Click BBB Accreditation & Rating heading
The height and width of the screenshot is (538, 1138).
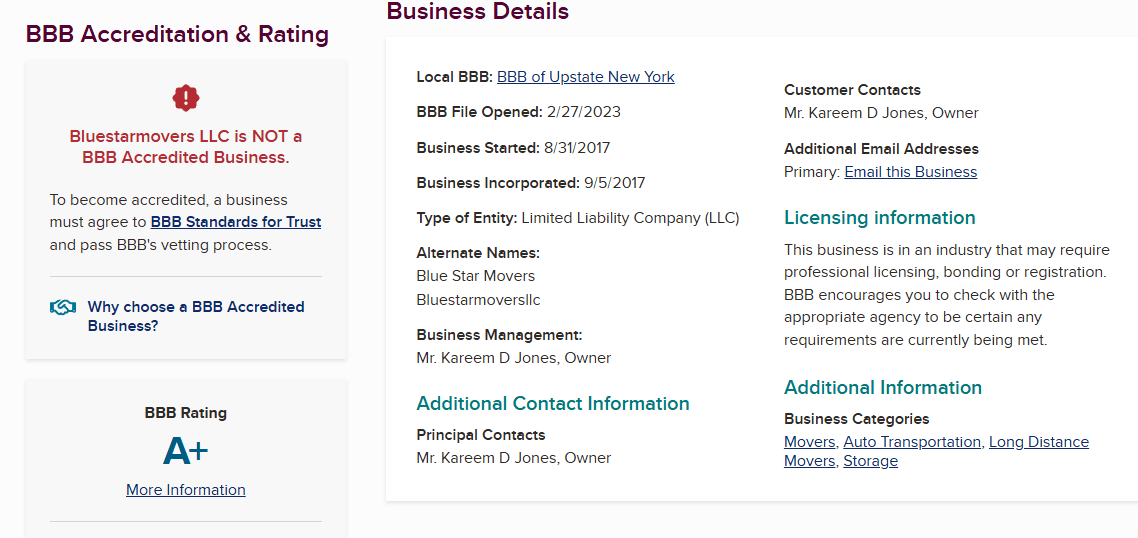[177, 34]
